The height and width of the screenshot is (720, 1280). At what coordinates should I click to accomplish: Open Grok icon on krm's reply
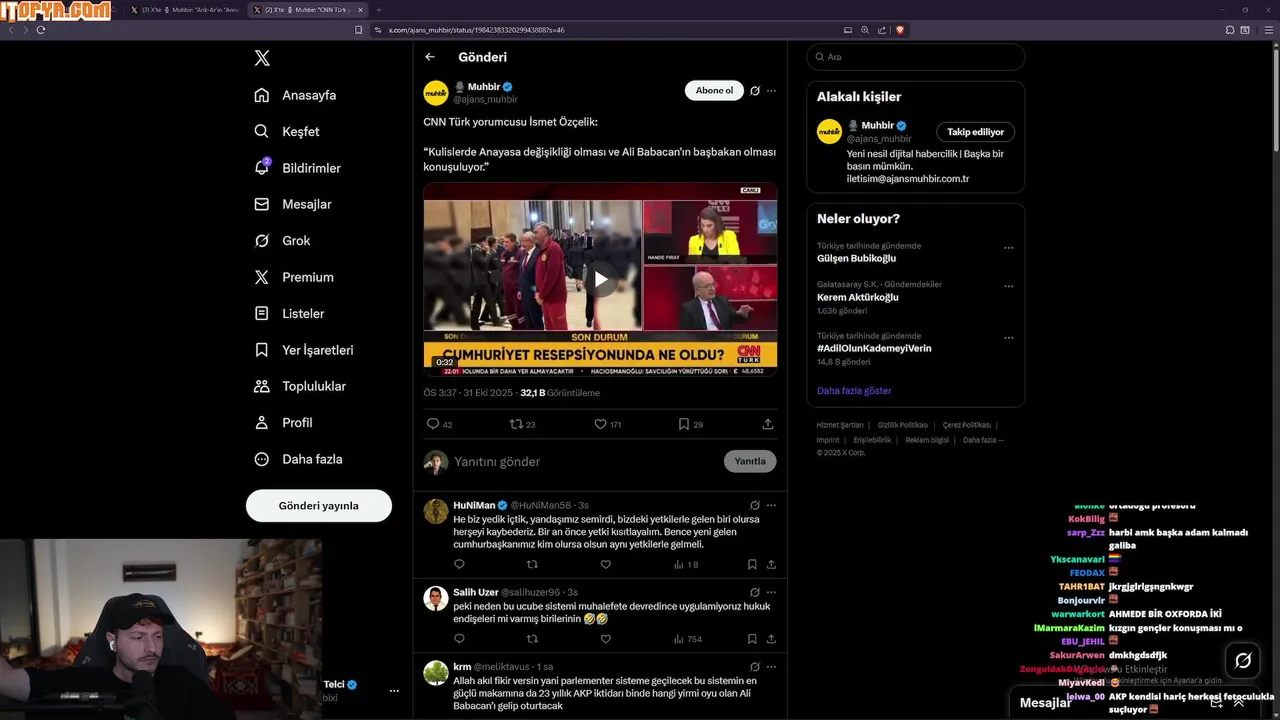click(x=755, y=667)
